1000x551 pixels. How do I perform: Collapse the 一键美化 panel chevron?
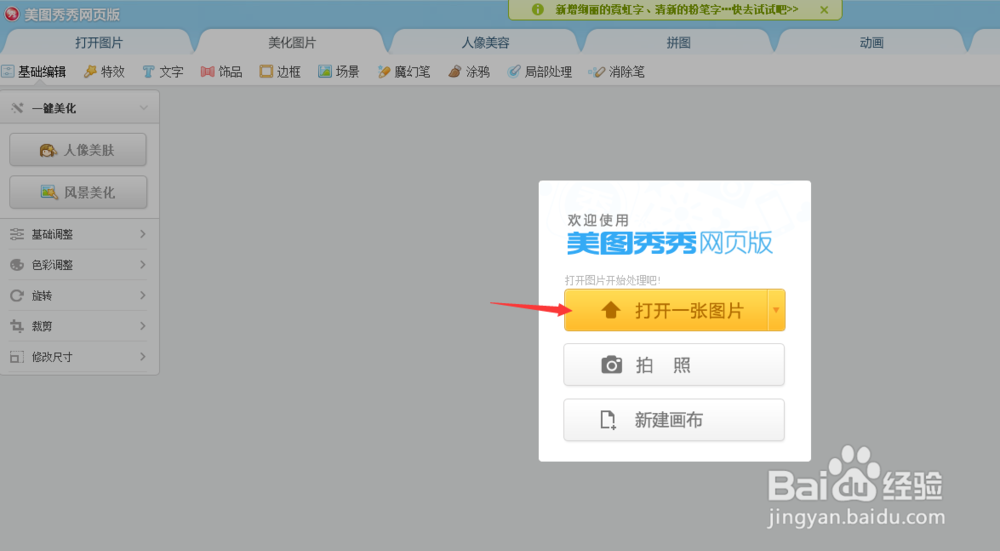click(143, 108)
